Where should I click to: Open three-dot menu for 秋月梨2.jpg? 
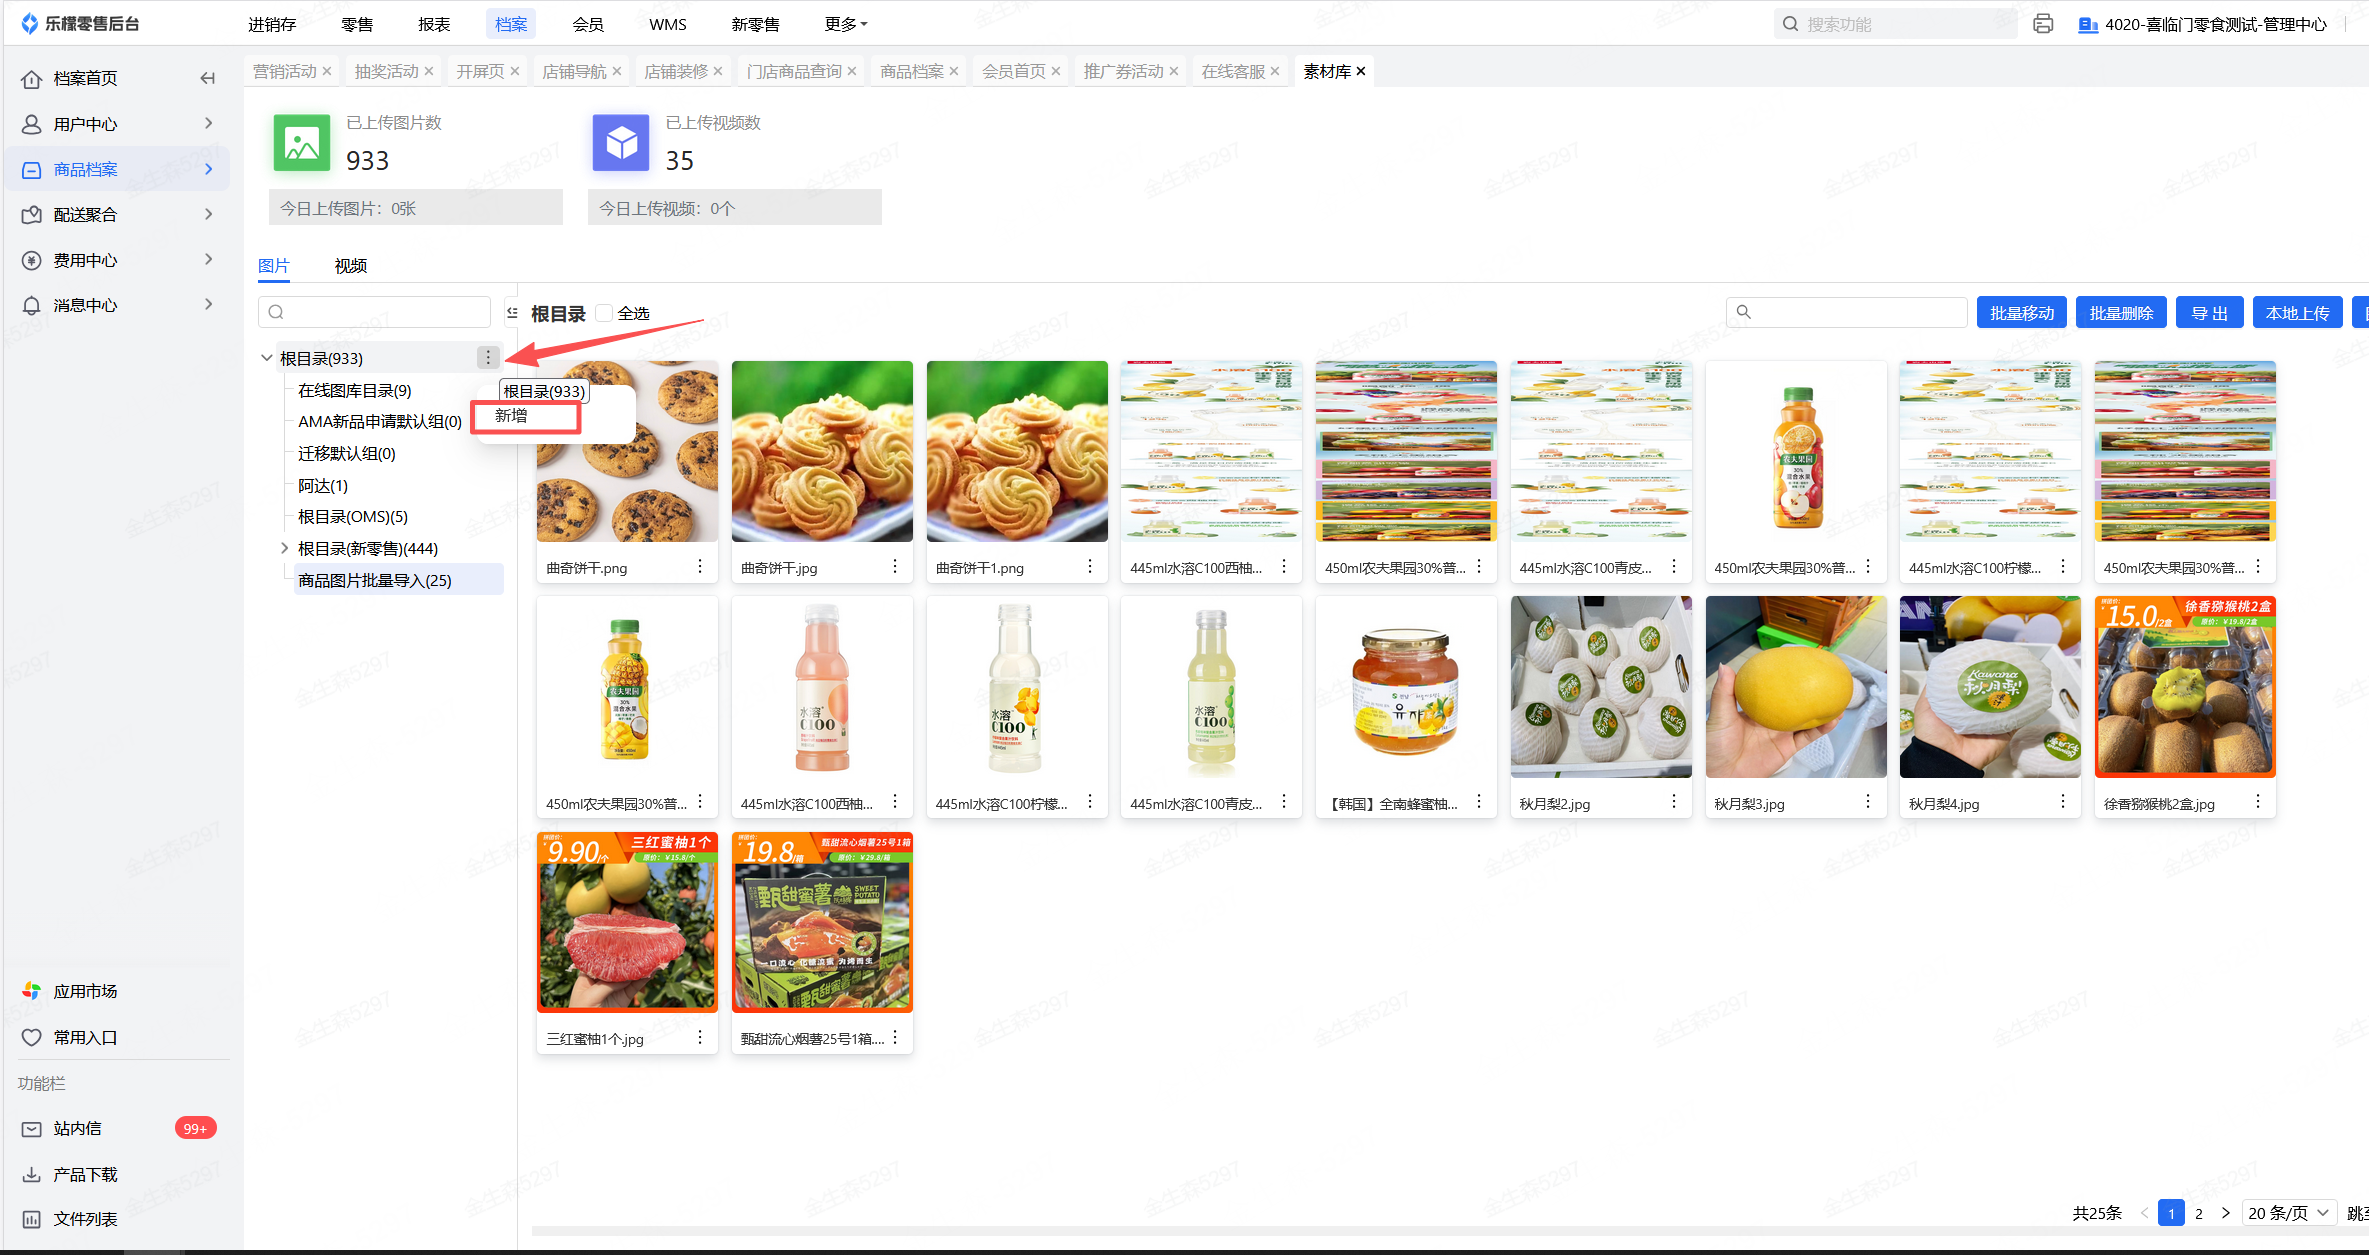pos(1674,802)
